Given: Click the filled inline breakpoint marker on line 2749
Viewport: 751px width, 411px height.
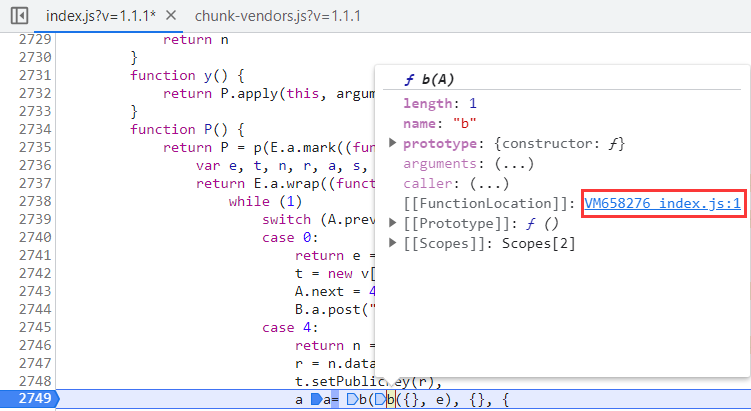Looking at the screenshot, I should 317,400.
